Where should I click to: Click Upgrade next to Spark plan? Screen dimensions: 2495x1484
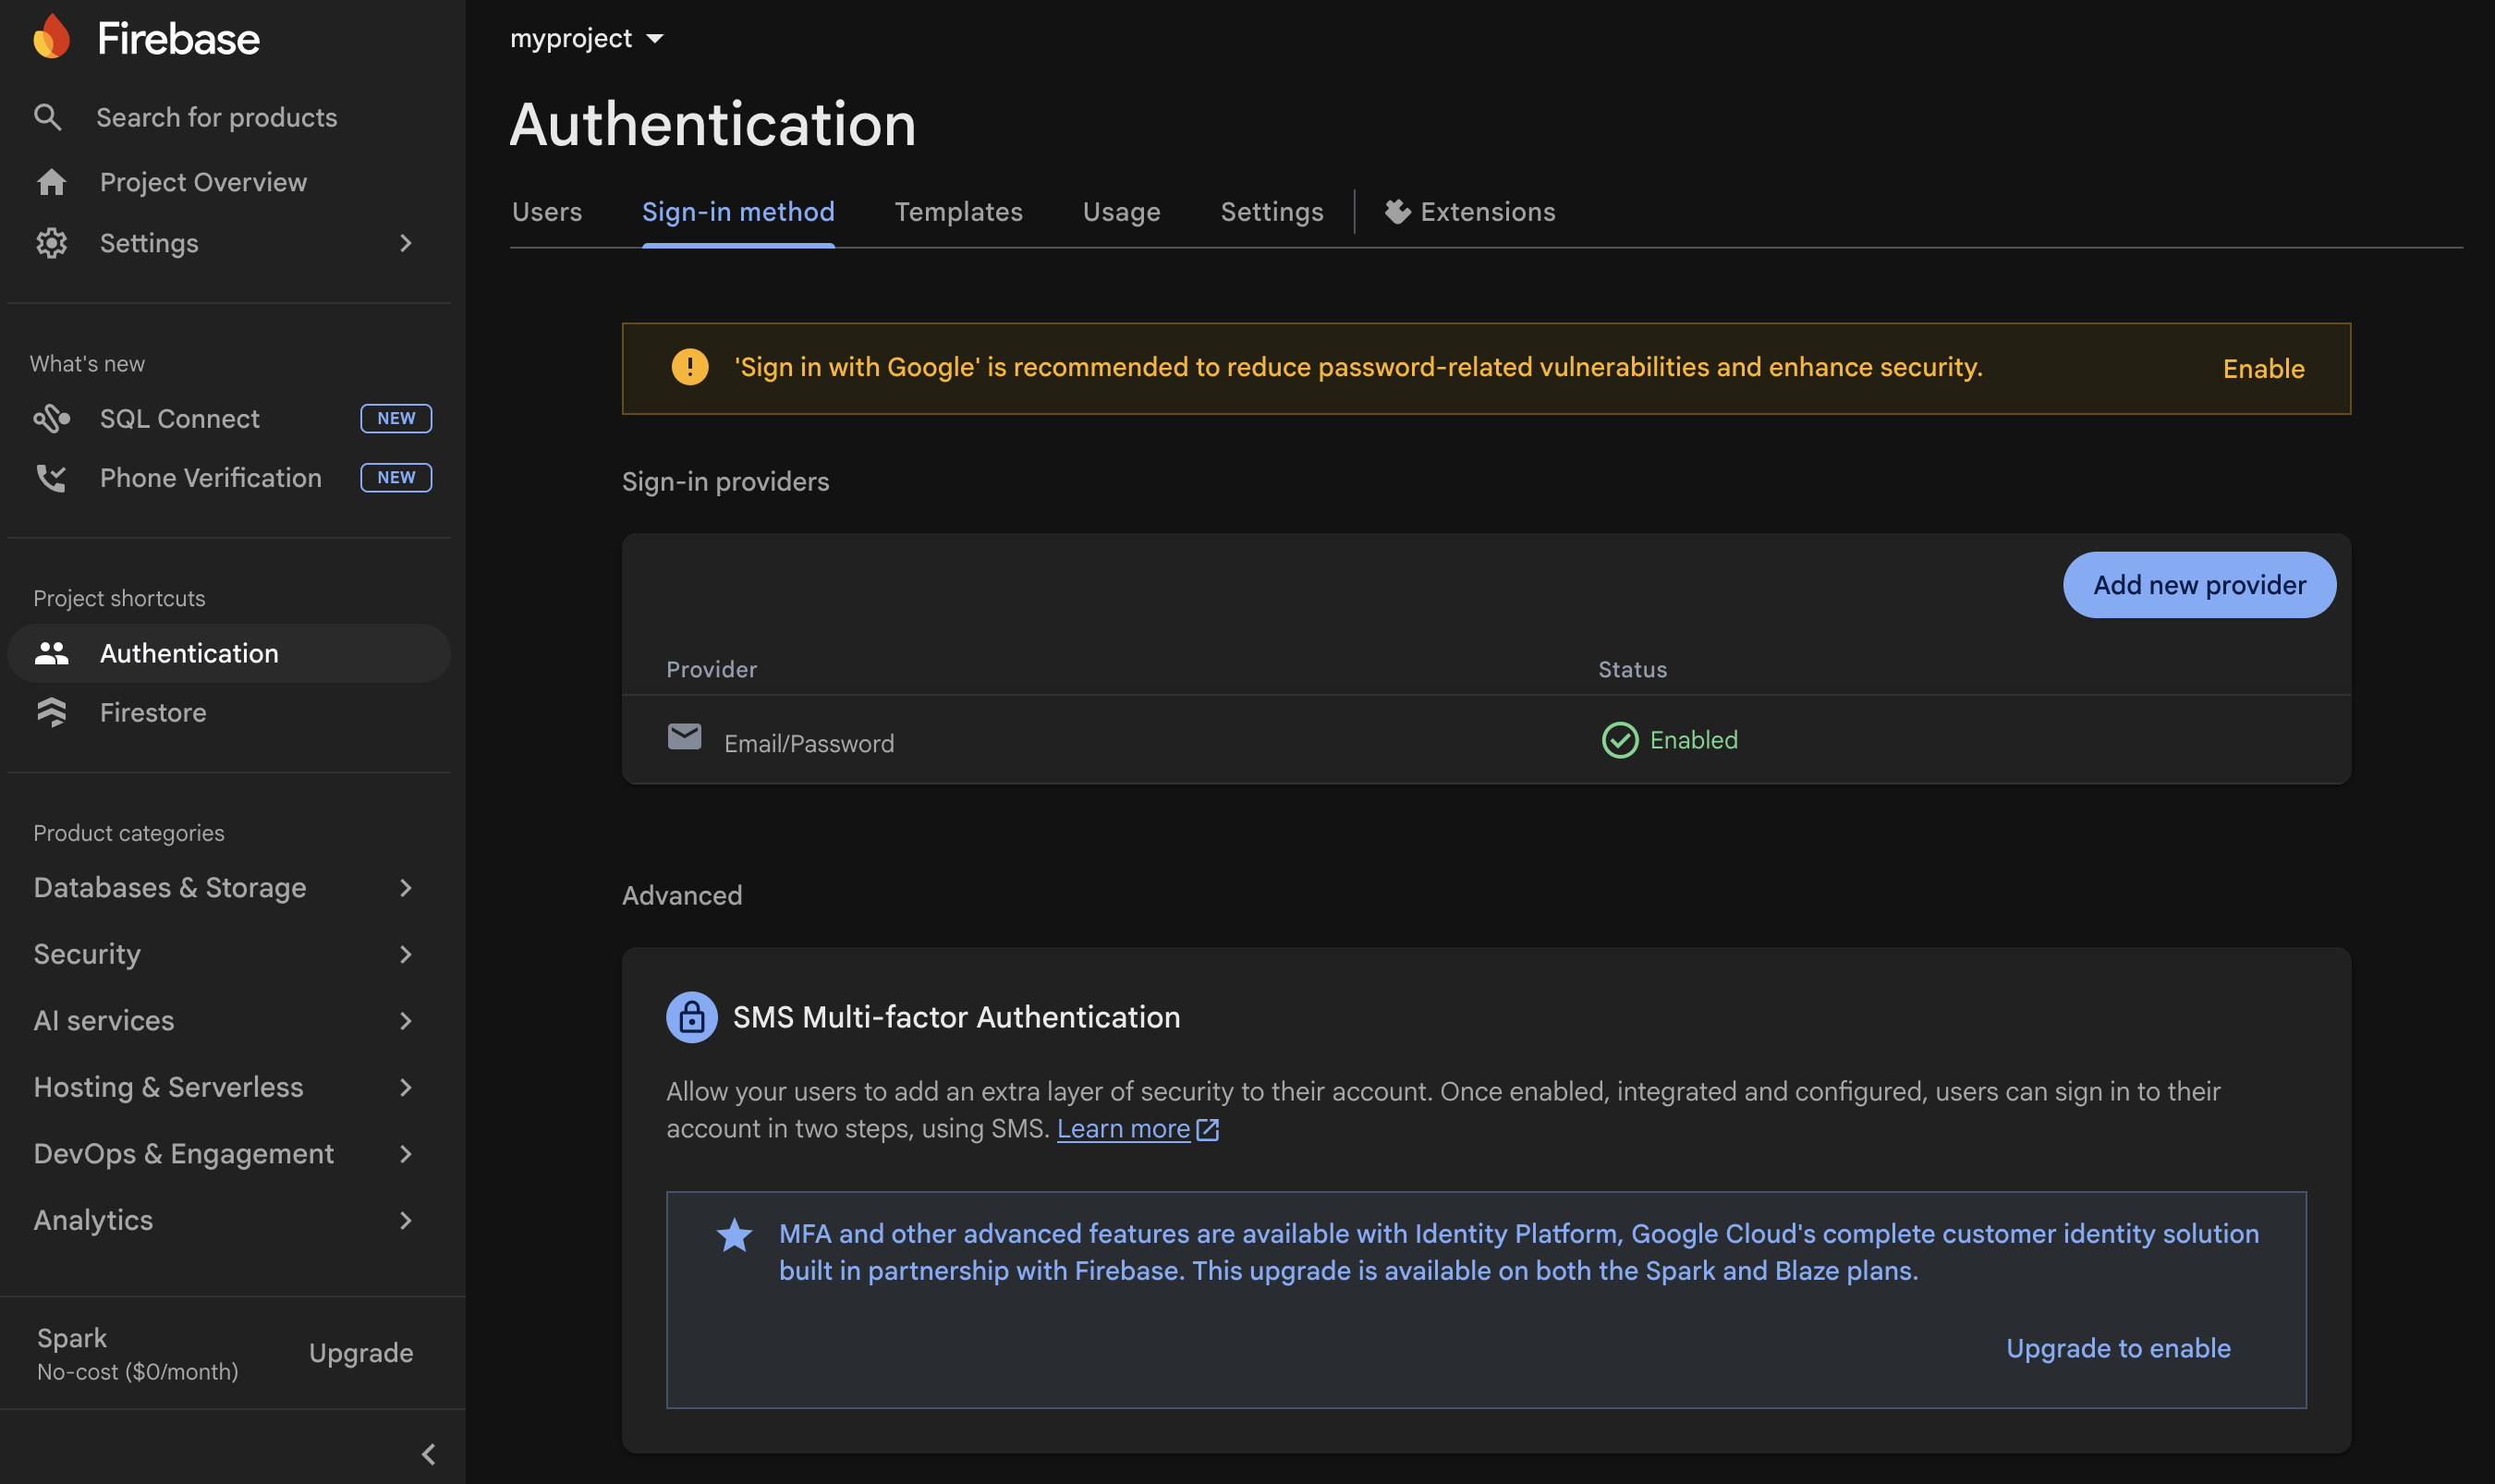[361, 1353]
